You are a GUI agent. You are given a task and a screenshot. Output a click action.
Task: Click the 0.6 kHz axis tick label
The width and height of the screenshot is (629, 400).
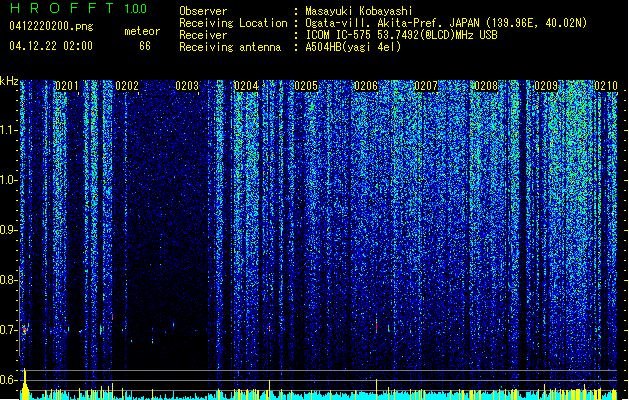click(9, 380)
